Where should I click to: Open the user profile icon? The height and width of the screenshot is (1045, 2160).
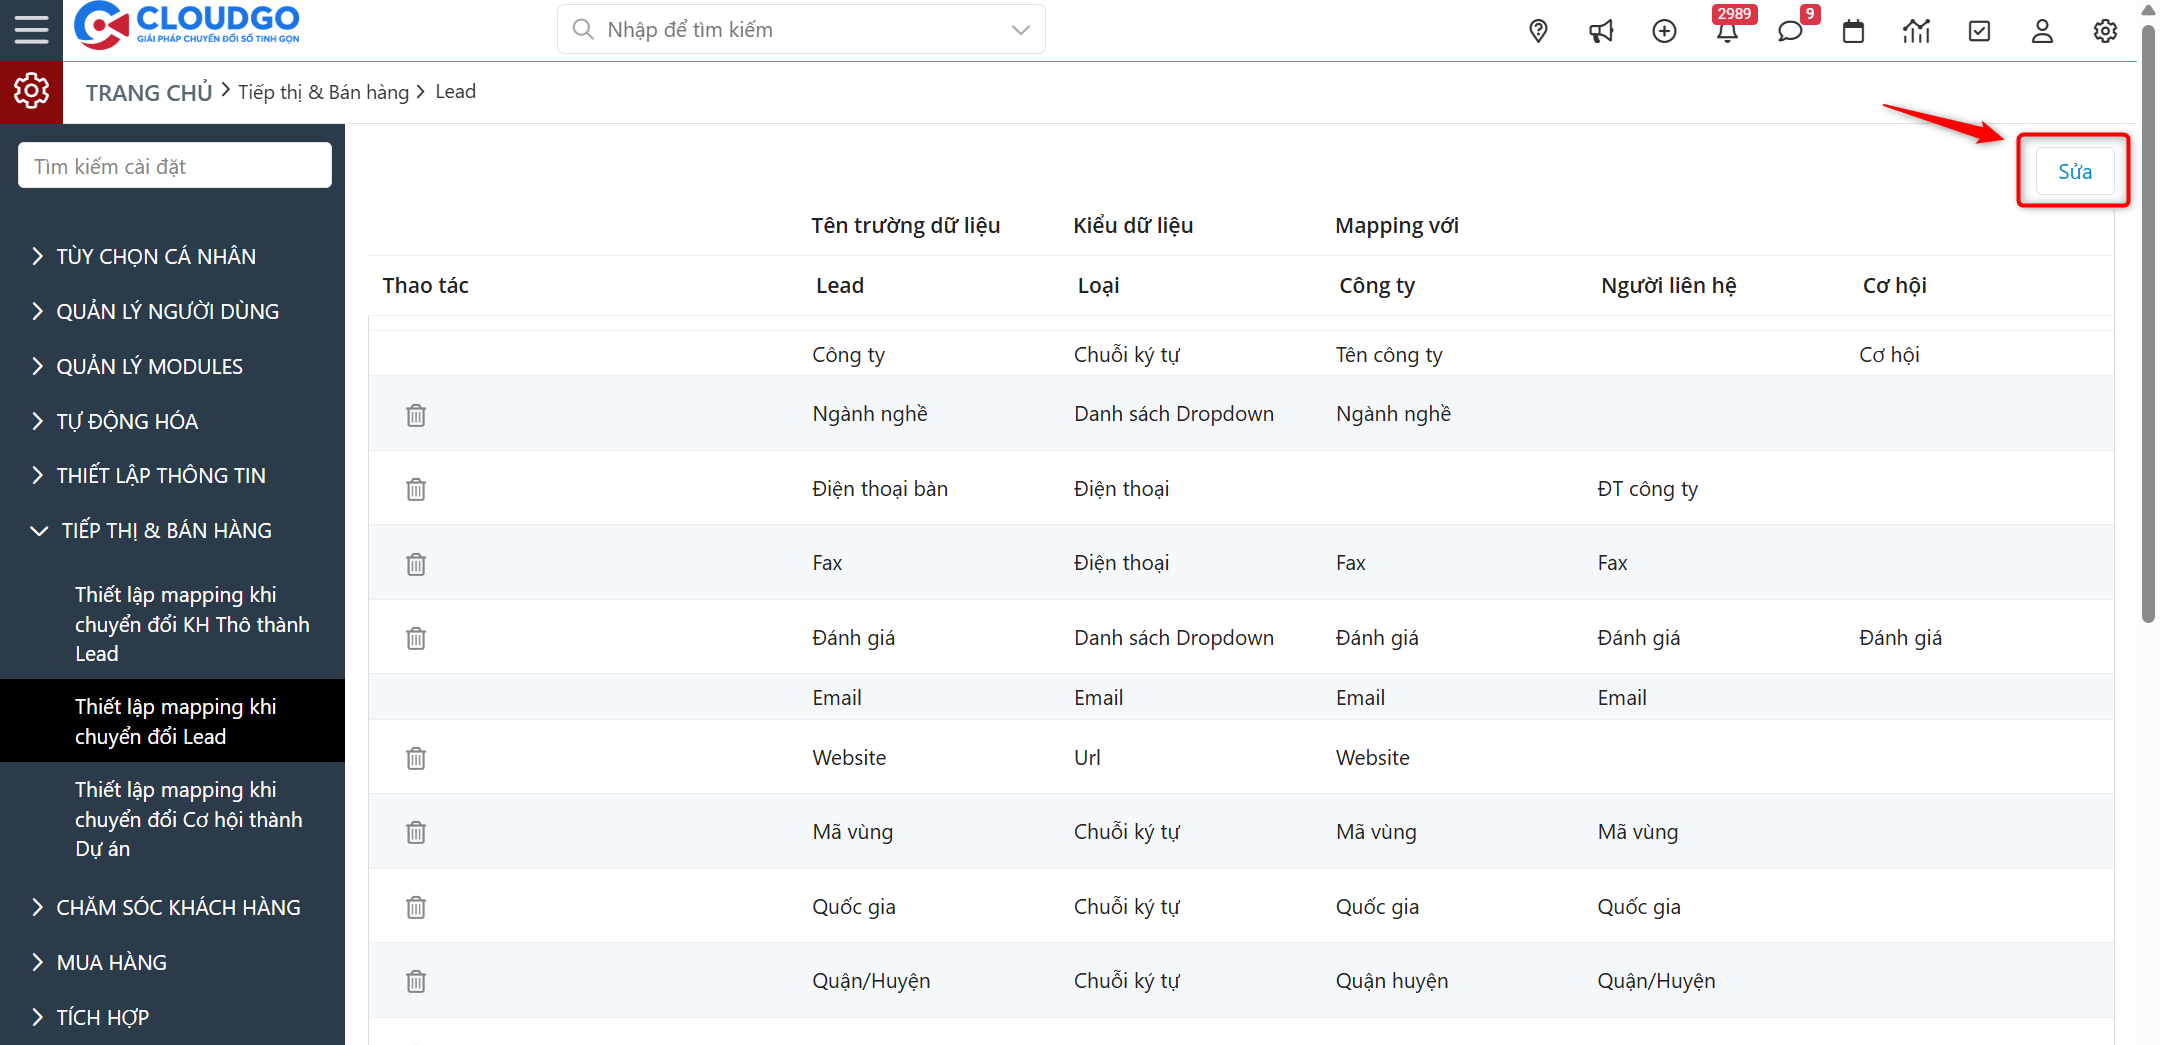pyautogui.click(x=2042, y=31)
